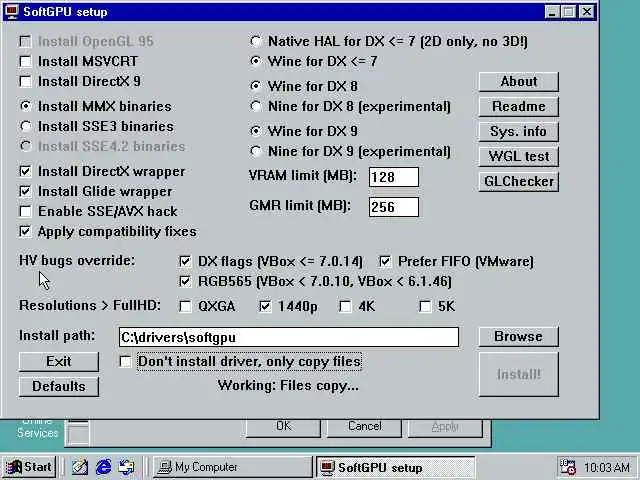Minimize the SoftGPU setup window
Screen dimensions: 640x480
pyautogui.click(x=552, y=12)
